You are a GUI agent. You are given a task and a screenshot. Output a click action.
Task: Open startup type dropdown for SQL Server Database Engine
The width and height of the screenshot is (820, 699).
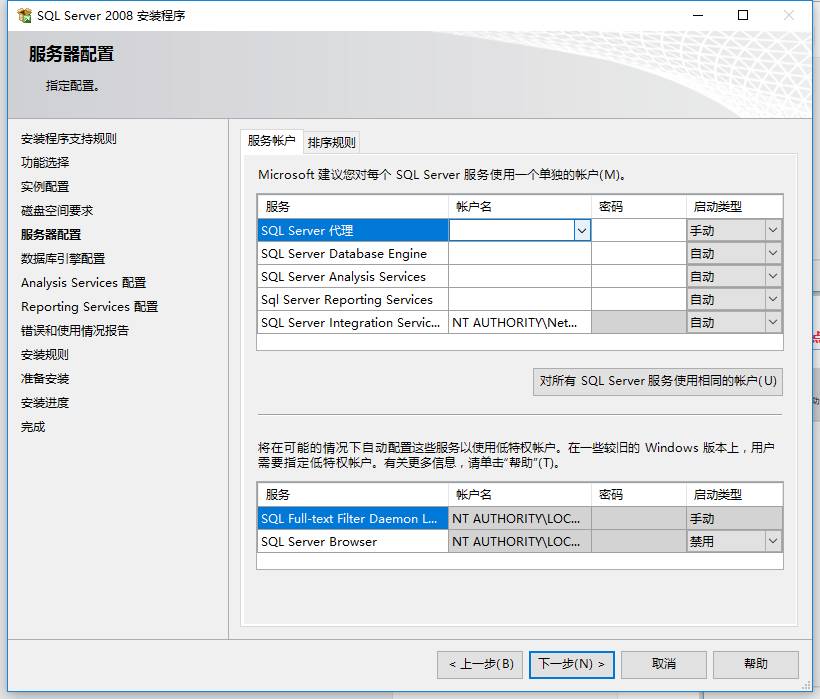tap(773, 253)
